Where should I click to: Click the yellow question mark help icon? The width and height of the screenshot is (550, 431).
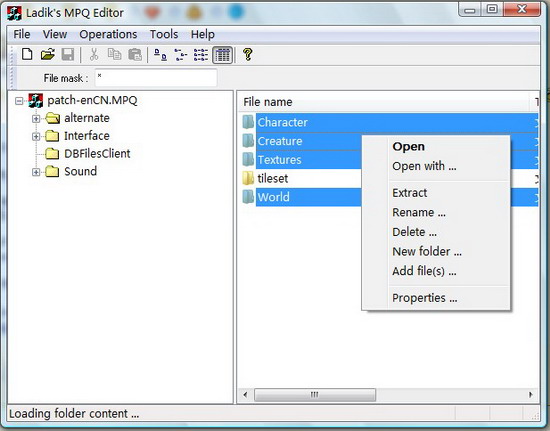pos(248,55)
